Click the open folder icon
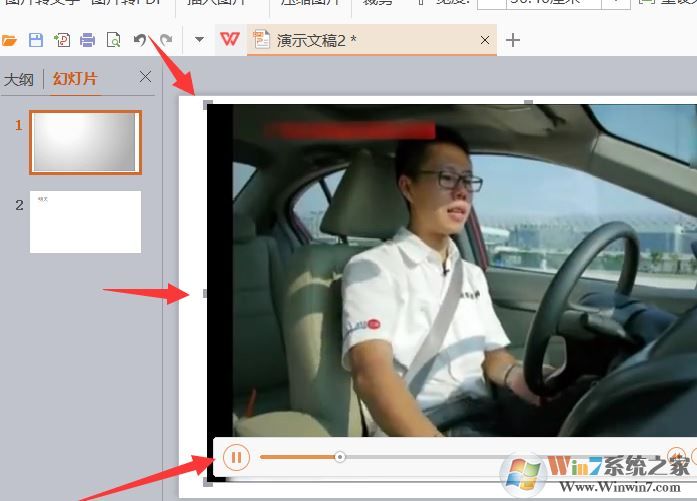Image resolution: width=697 pixels, height=501 pixels. 10,40
